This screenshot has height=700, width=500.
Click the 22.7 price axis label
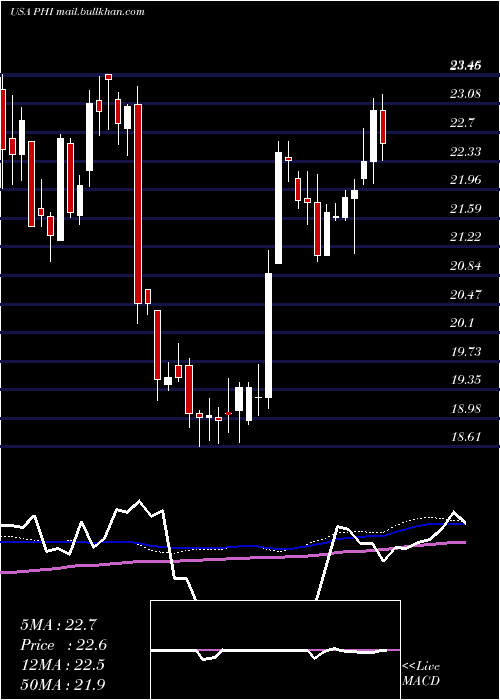[x=462, y=123]
